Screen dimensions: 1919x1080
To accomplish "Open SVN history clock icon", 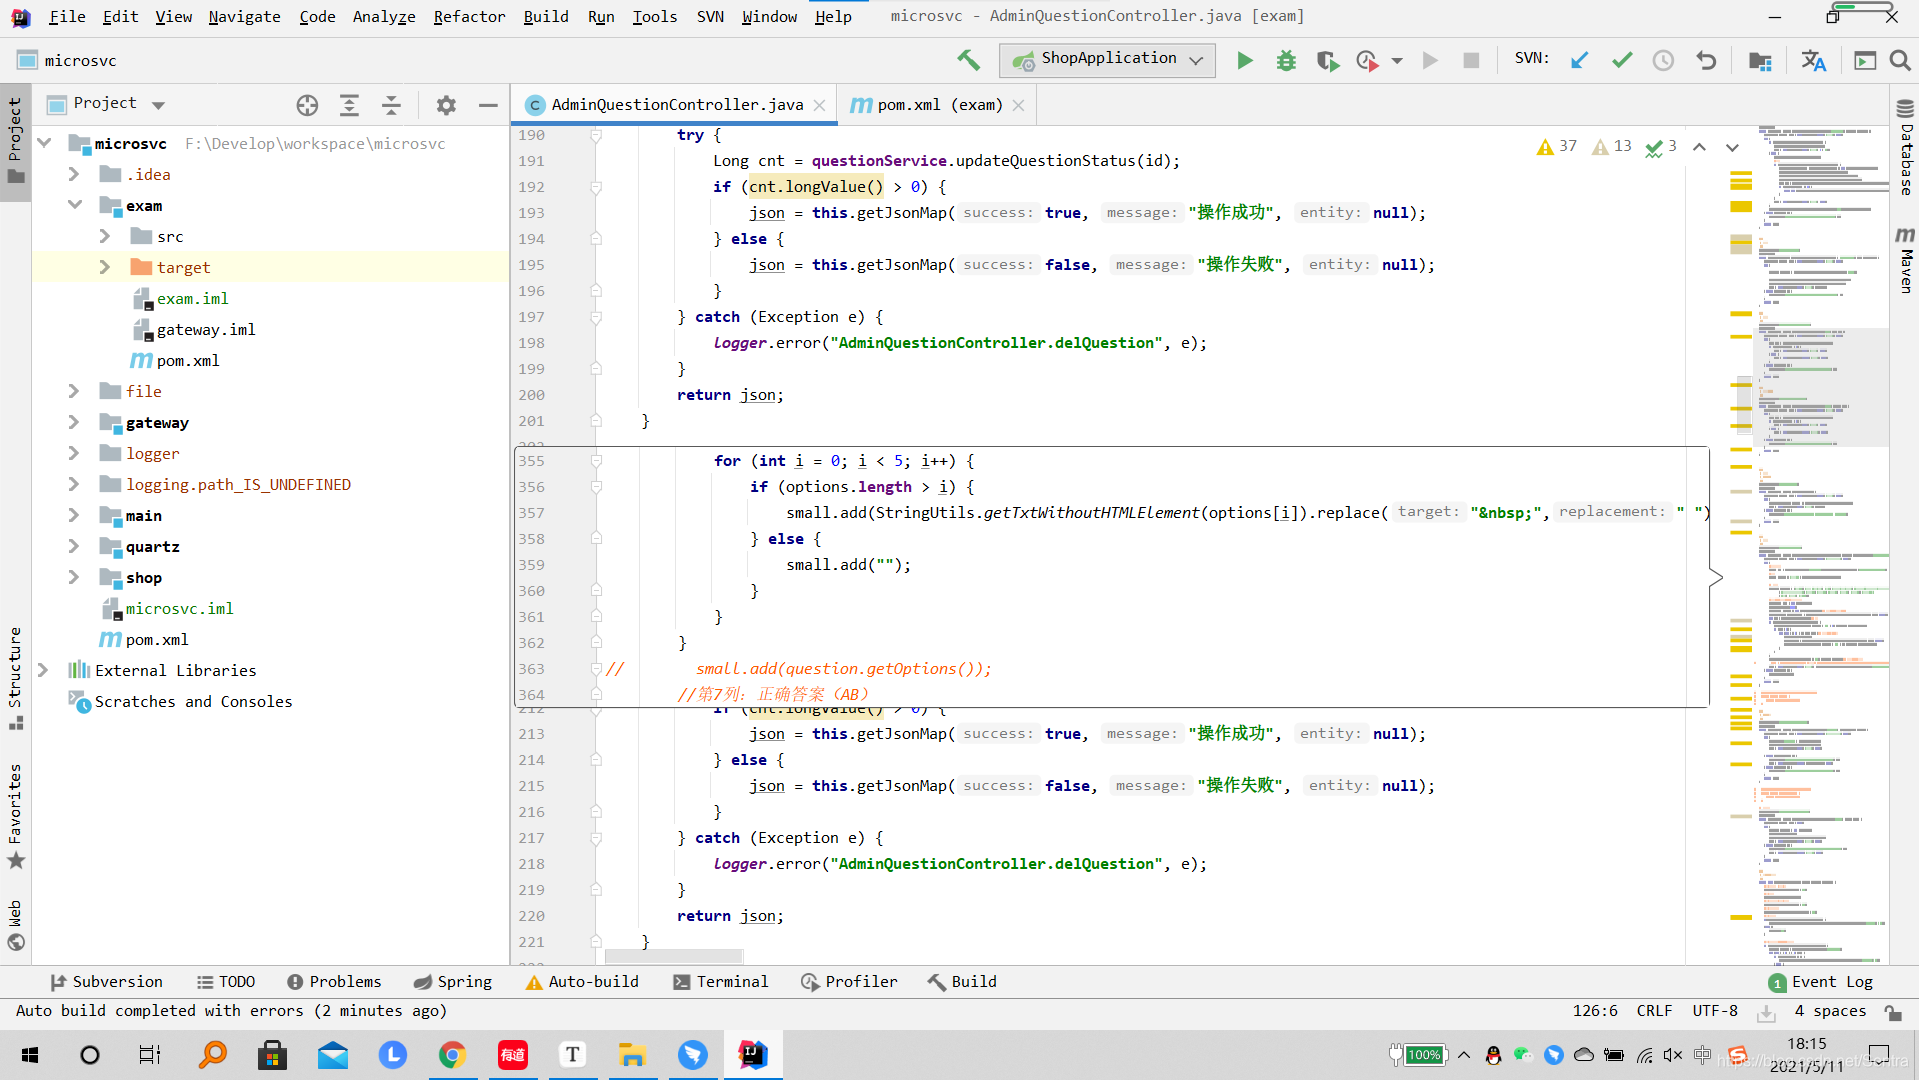I will pos(1663,61).
